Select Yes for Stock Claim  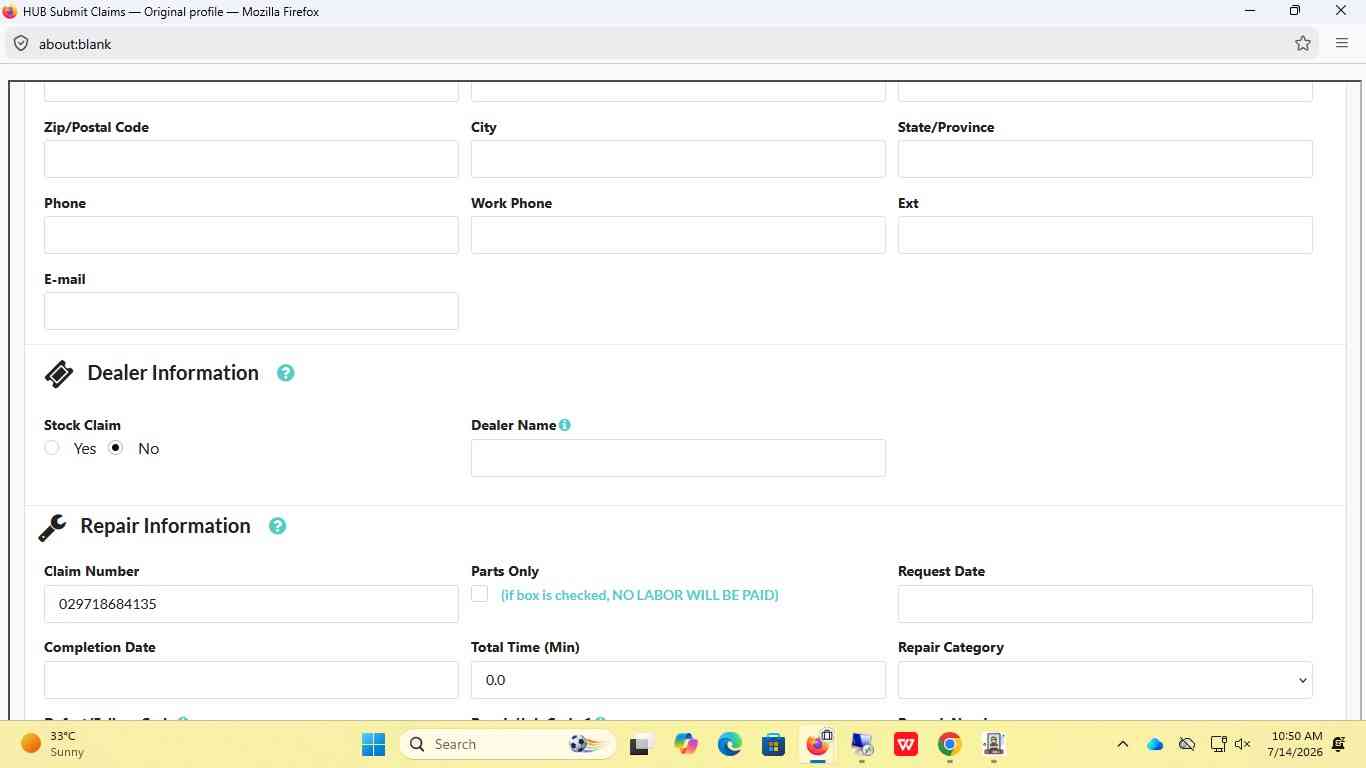tap(52, 448)
